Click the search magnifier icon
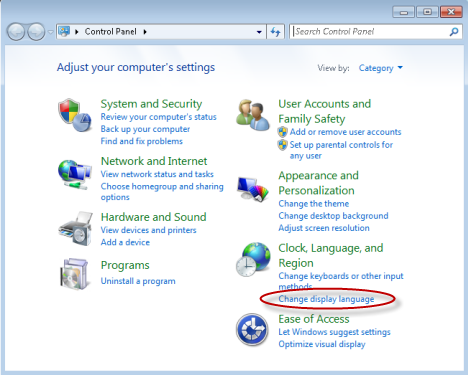This screenshot has height=375, width=468. pyautogui.click(x=454, y=32)
